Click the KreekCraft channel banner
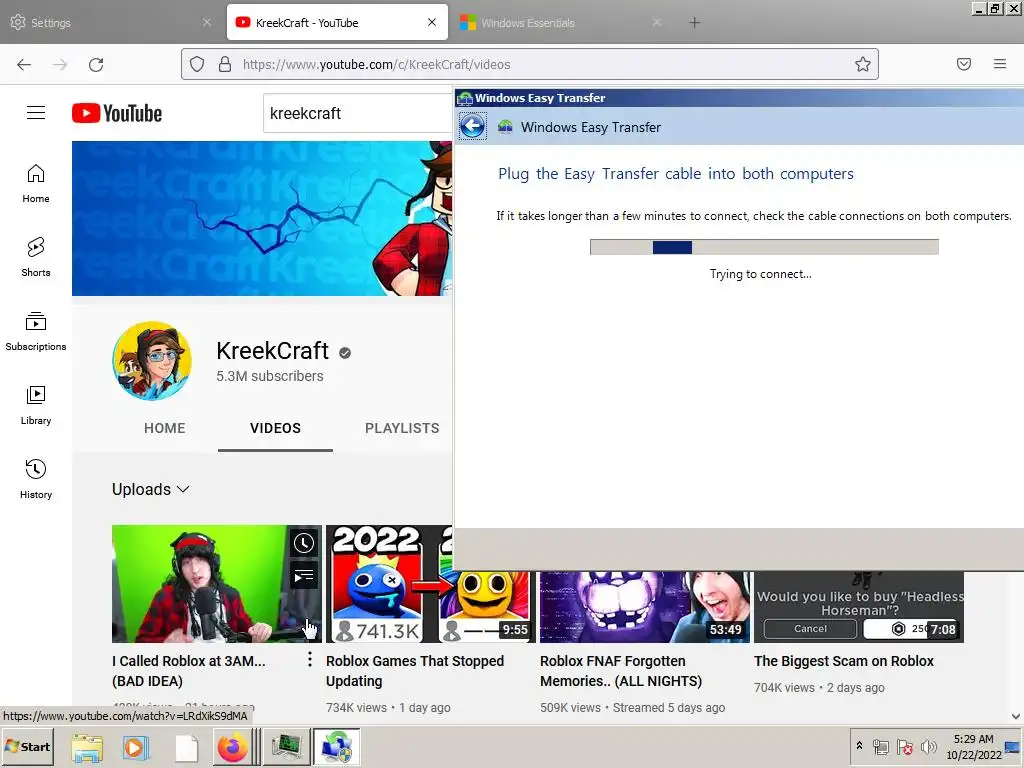 coord(262,218)
